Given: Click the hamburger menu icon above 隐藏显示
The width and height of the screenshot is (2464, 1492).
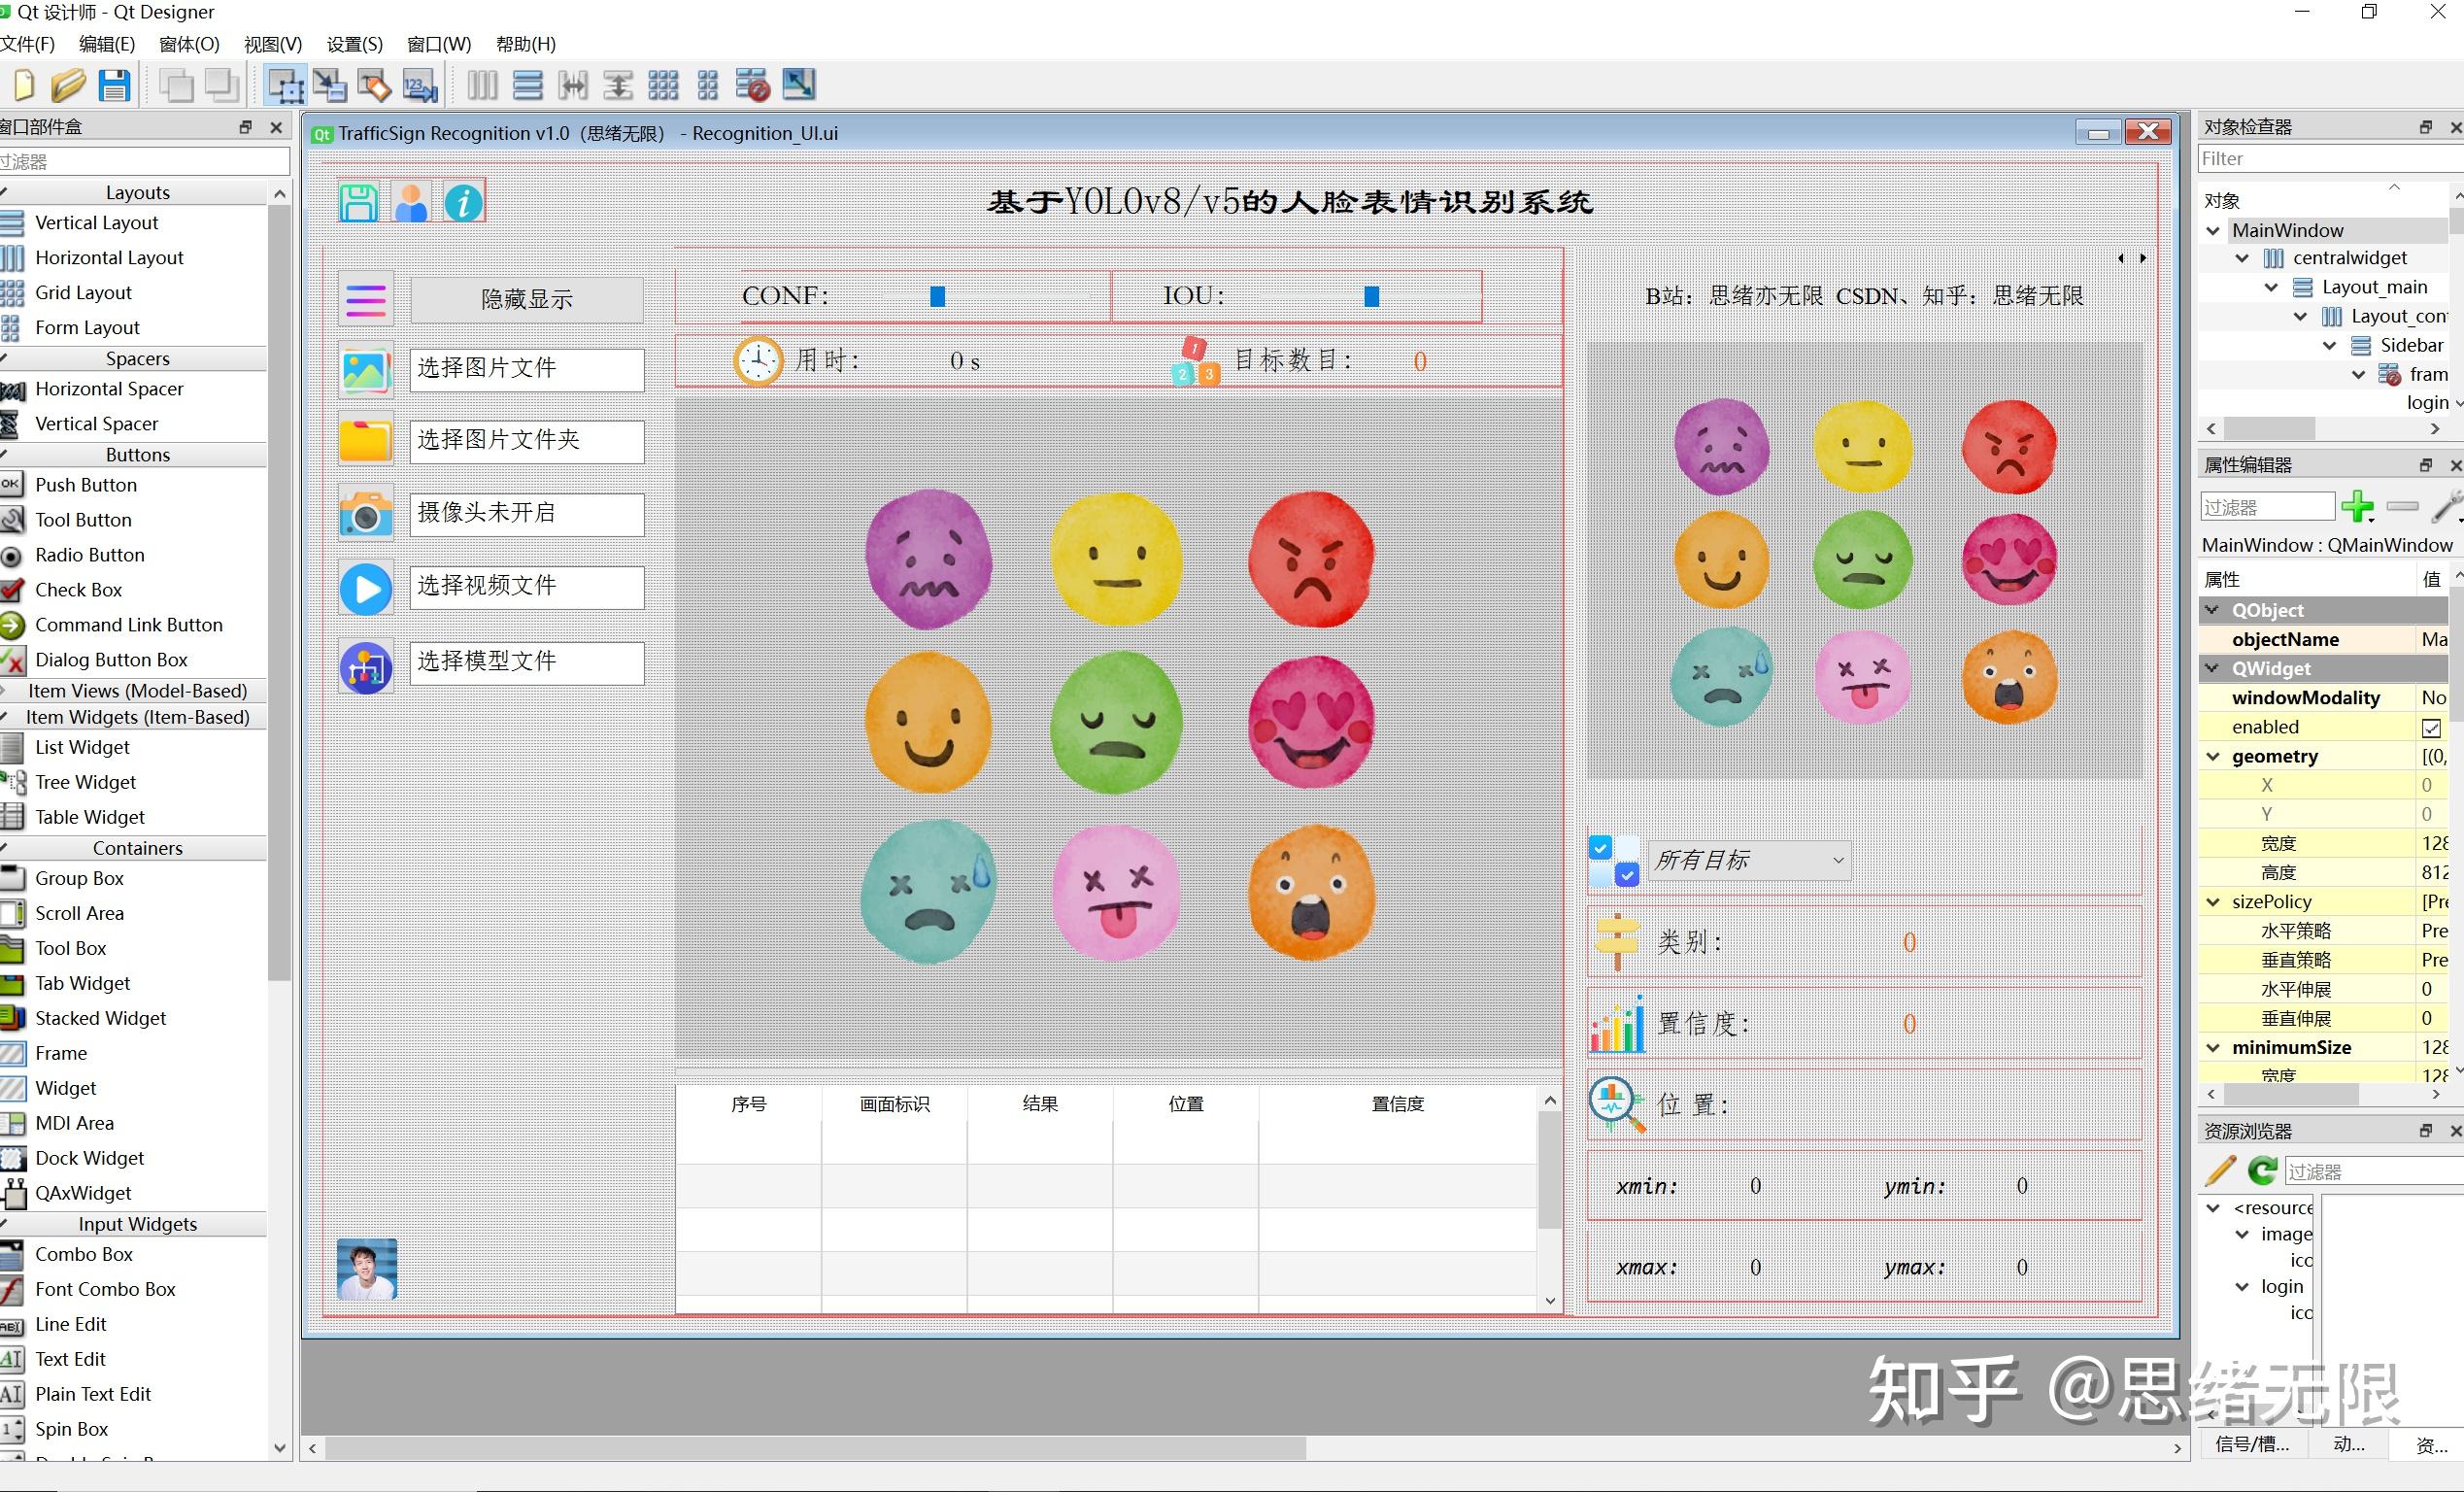Looking at the screenshot, I should [x=364, y=298].
